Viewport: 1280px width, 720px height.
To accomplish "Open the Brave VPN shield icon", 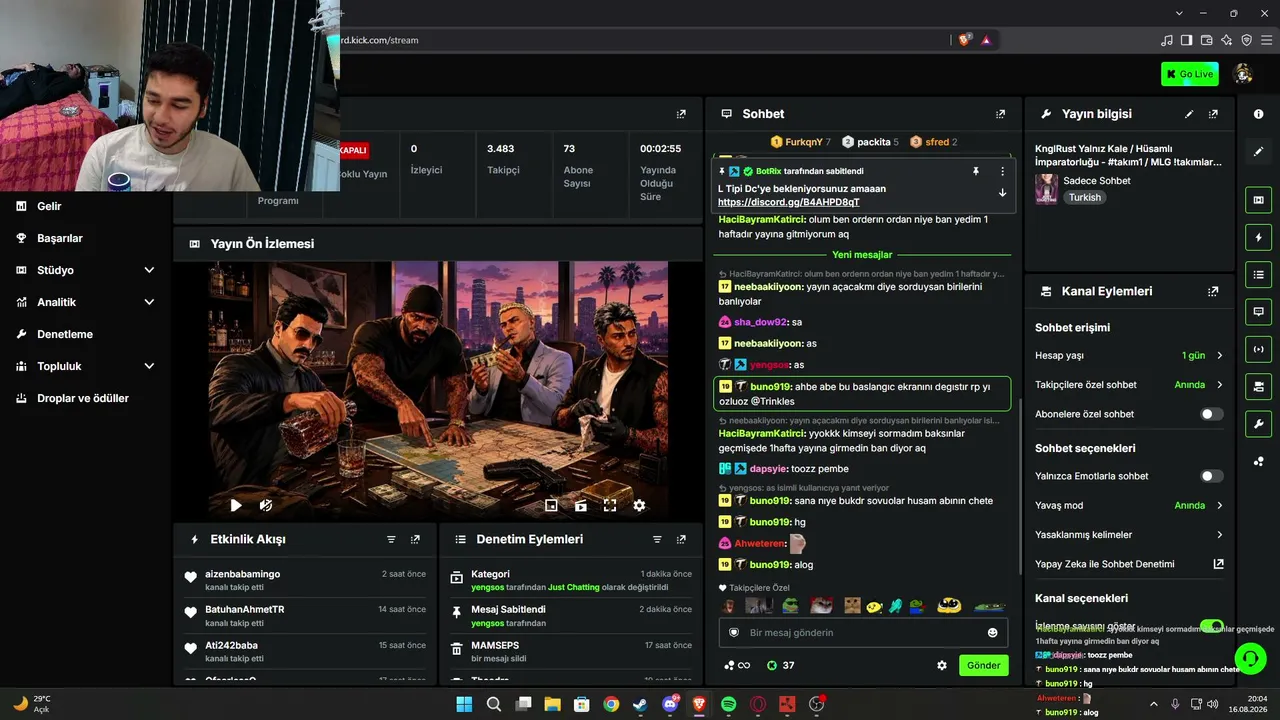I will click(1246, 40).
